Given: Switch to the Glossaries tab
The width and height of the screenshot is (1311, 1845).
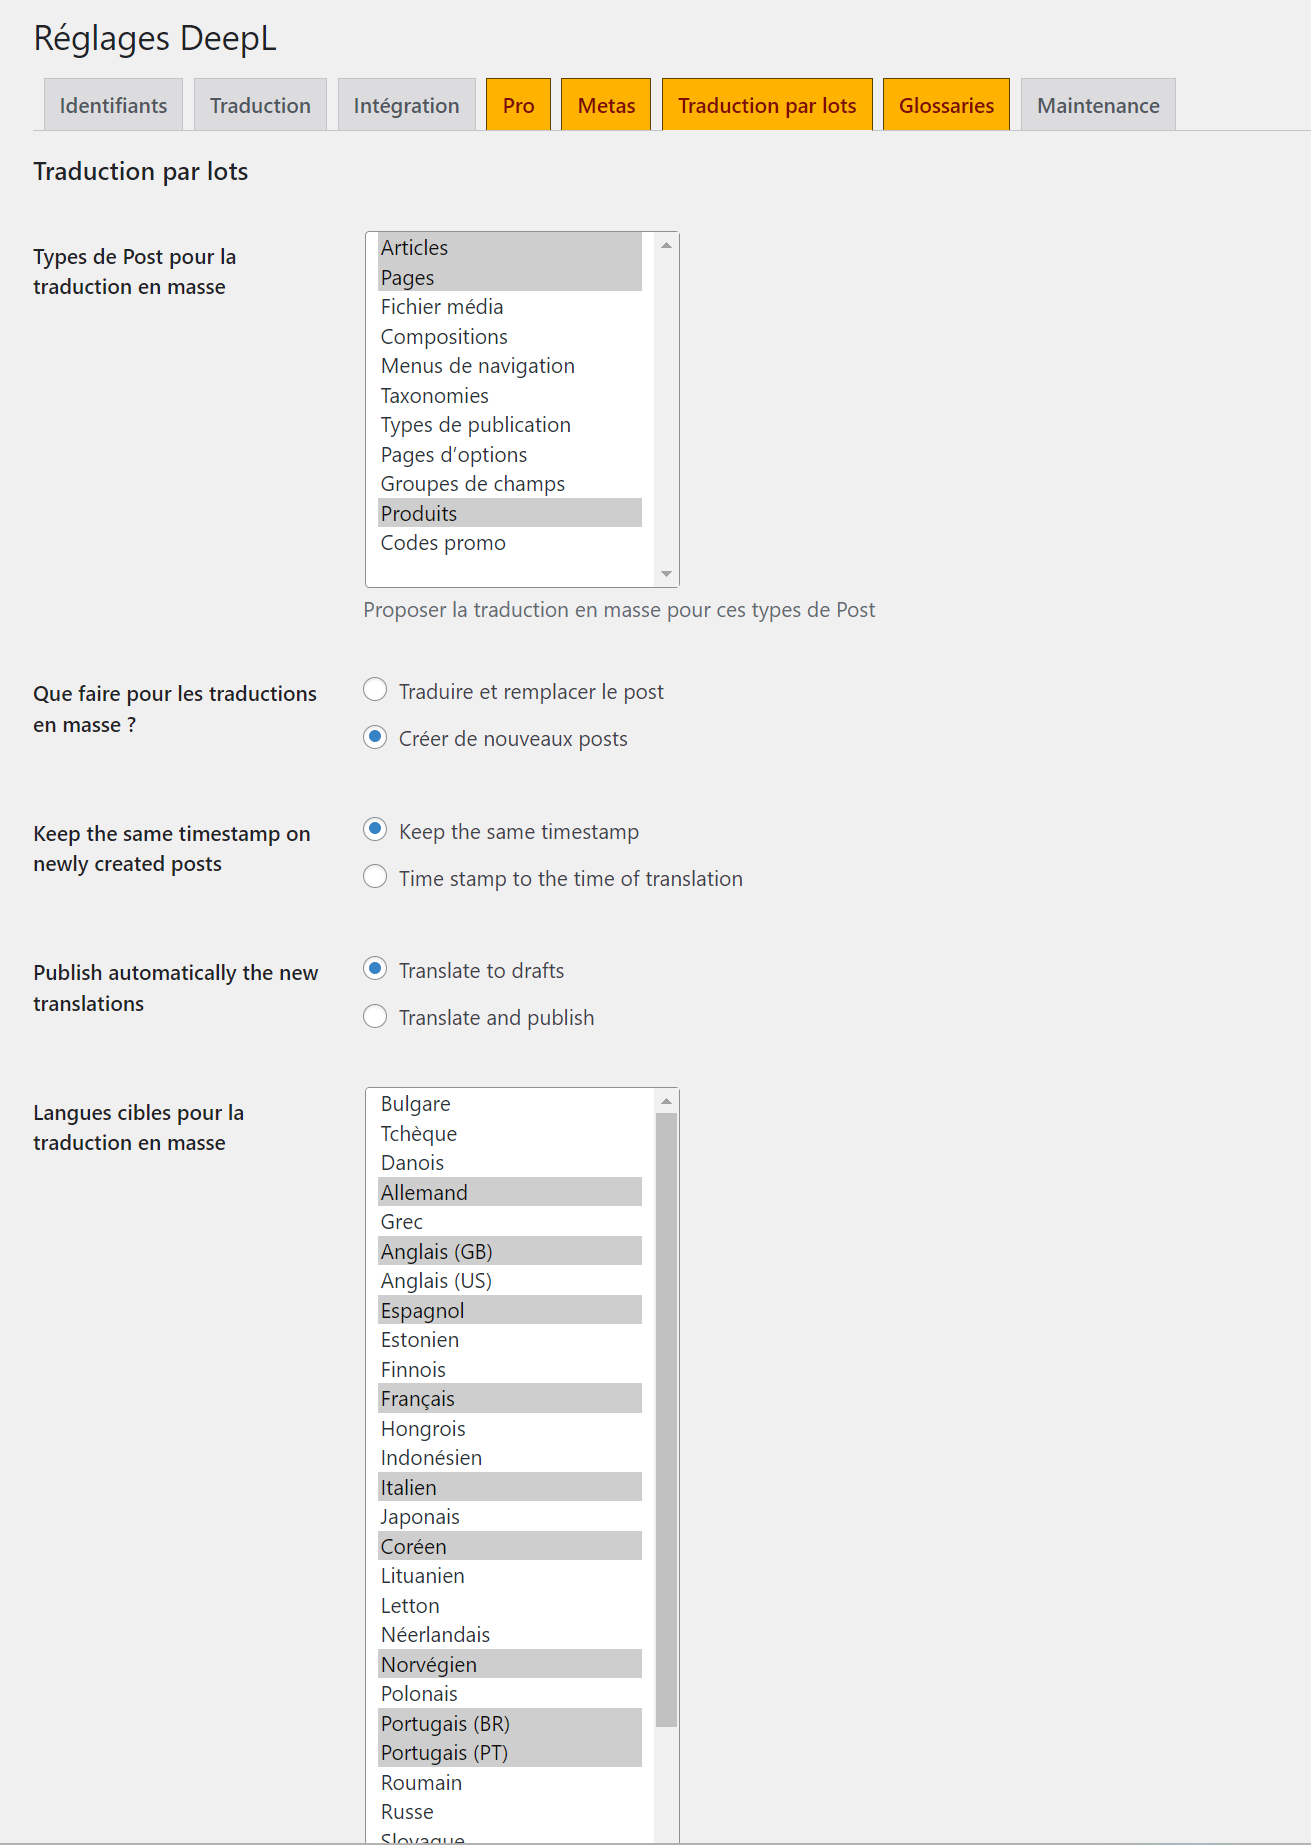Looking at the screenshot, I should [x=946, y=105].
